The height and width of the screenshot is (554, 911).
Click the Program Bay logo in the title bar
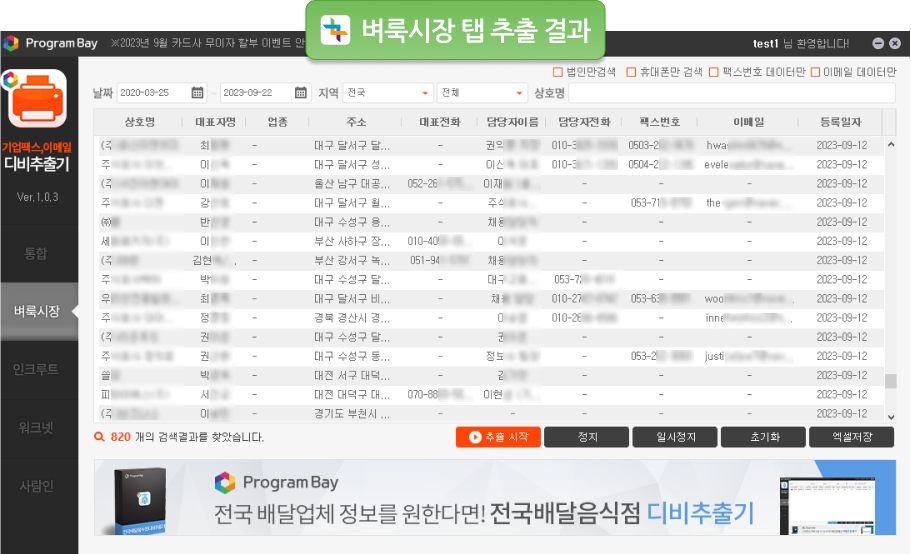click(x=51, y=43)
